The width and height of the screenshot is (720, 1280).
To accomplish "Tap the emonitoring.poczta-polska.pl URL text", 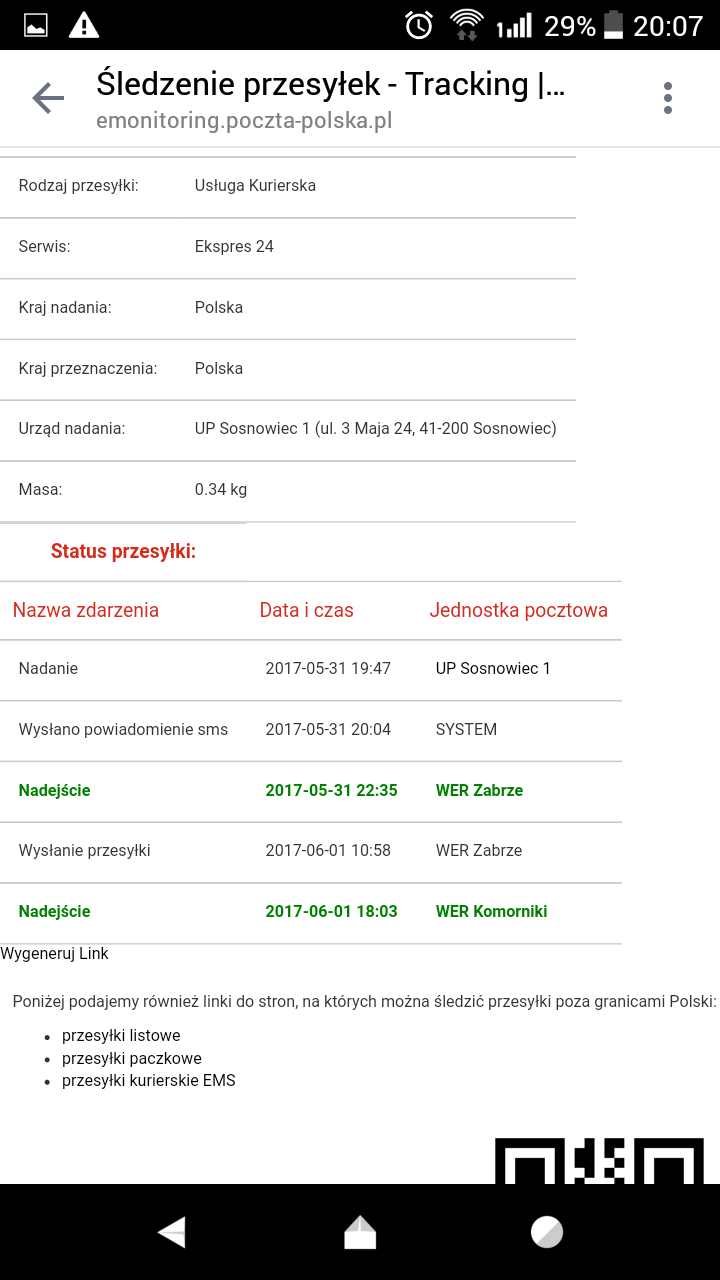I will [x=244, y=121].
